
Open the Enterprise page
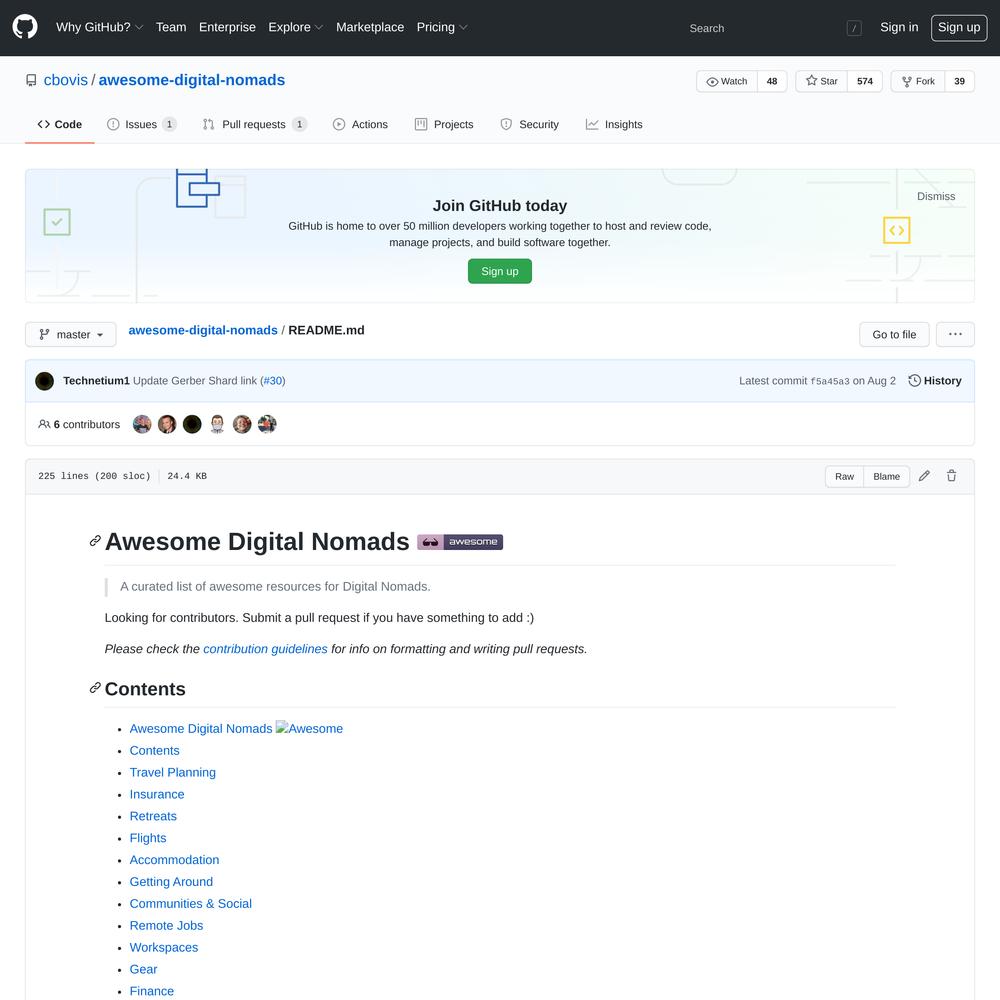tap(227, 27)
